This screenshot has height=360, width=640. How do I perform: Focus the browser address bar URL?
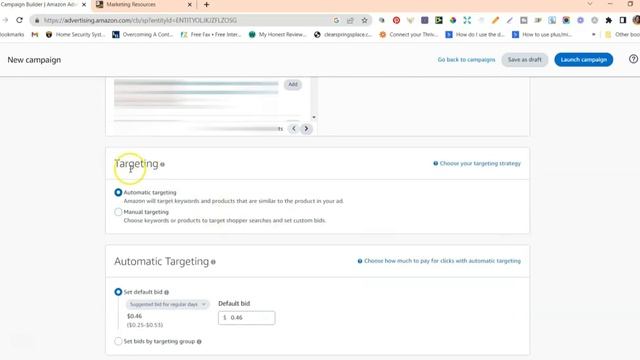[x=140, y=20]
